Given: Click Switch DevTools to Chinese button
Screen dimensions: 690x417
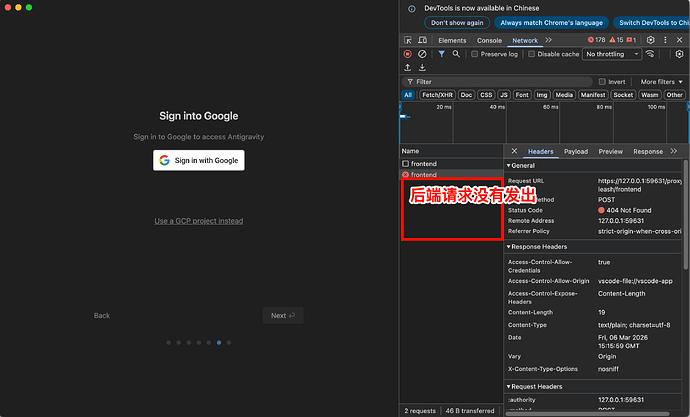Looking at the screenshot, I should point(653,23).
